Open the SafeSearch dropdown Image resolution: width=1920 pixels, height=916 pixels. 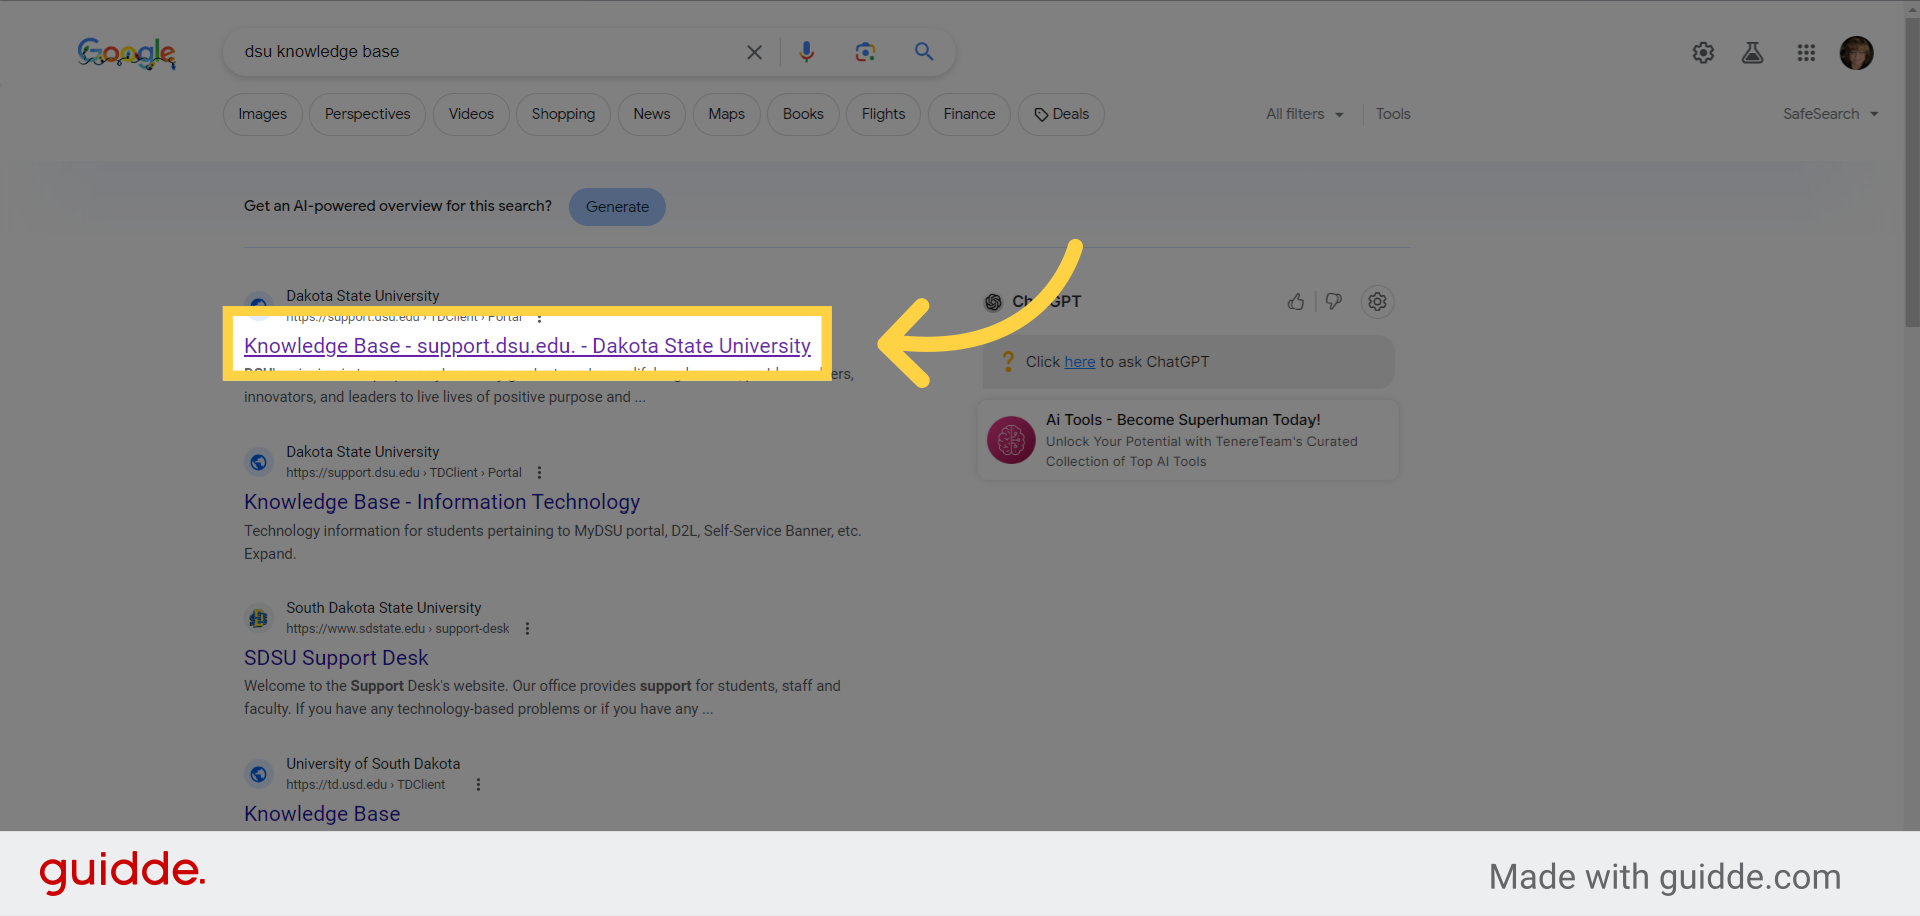pos(1830,114)
